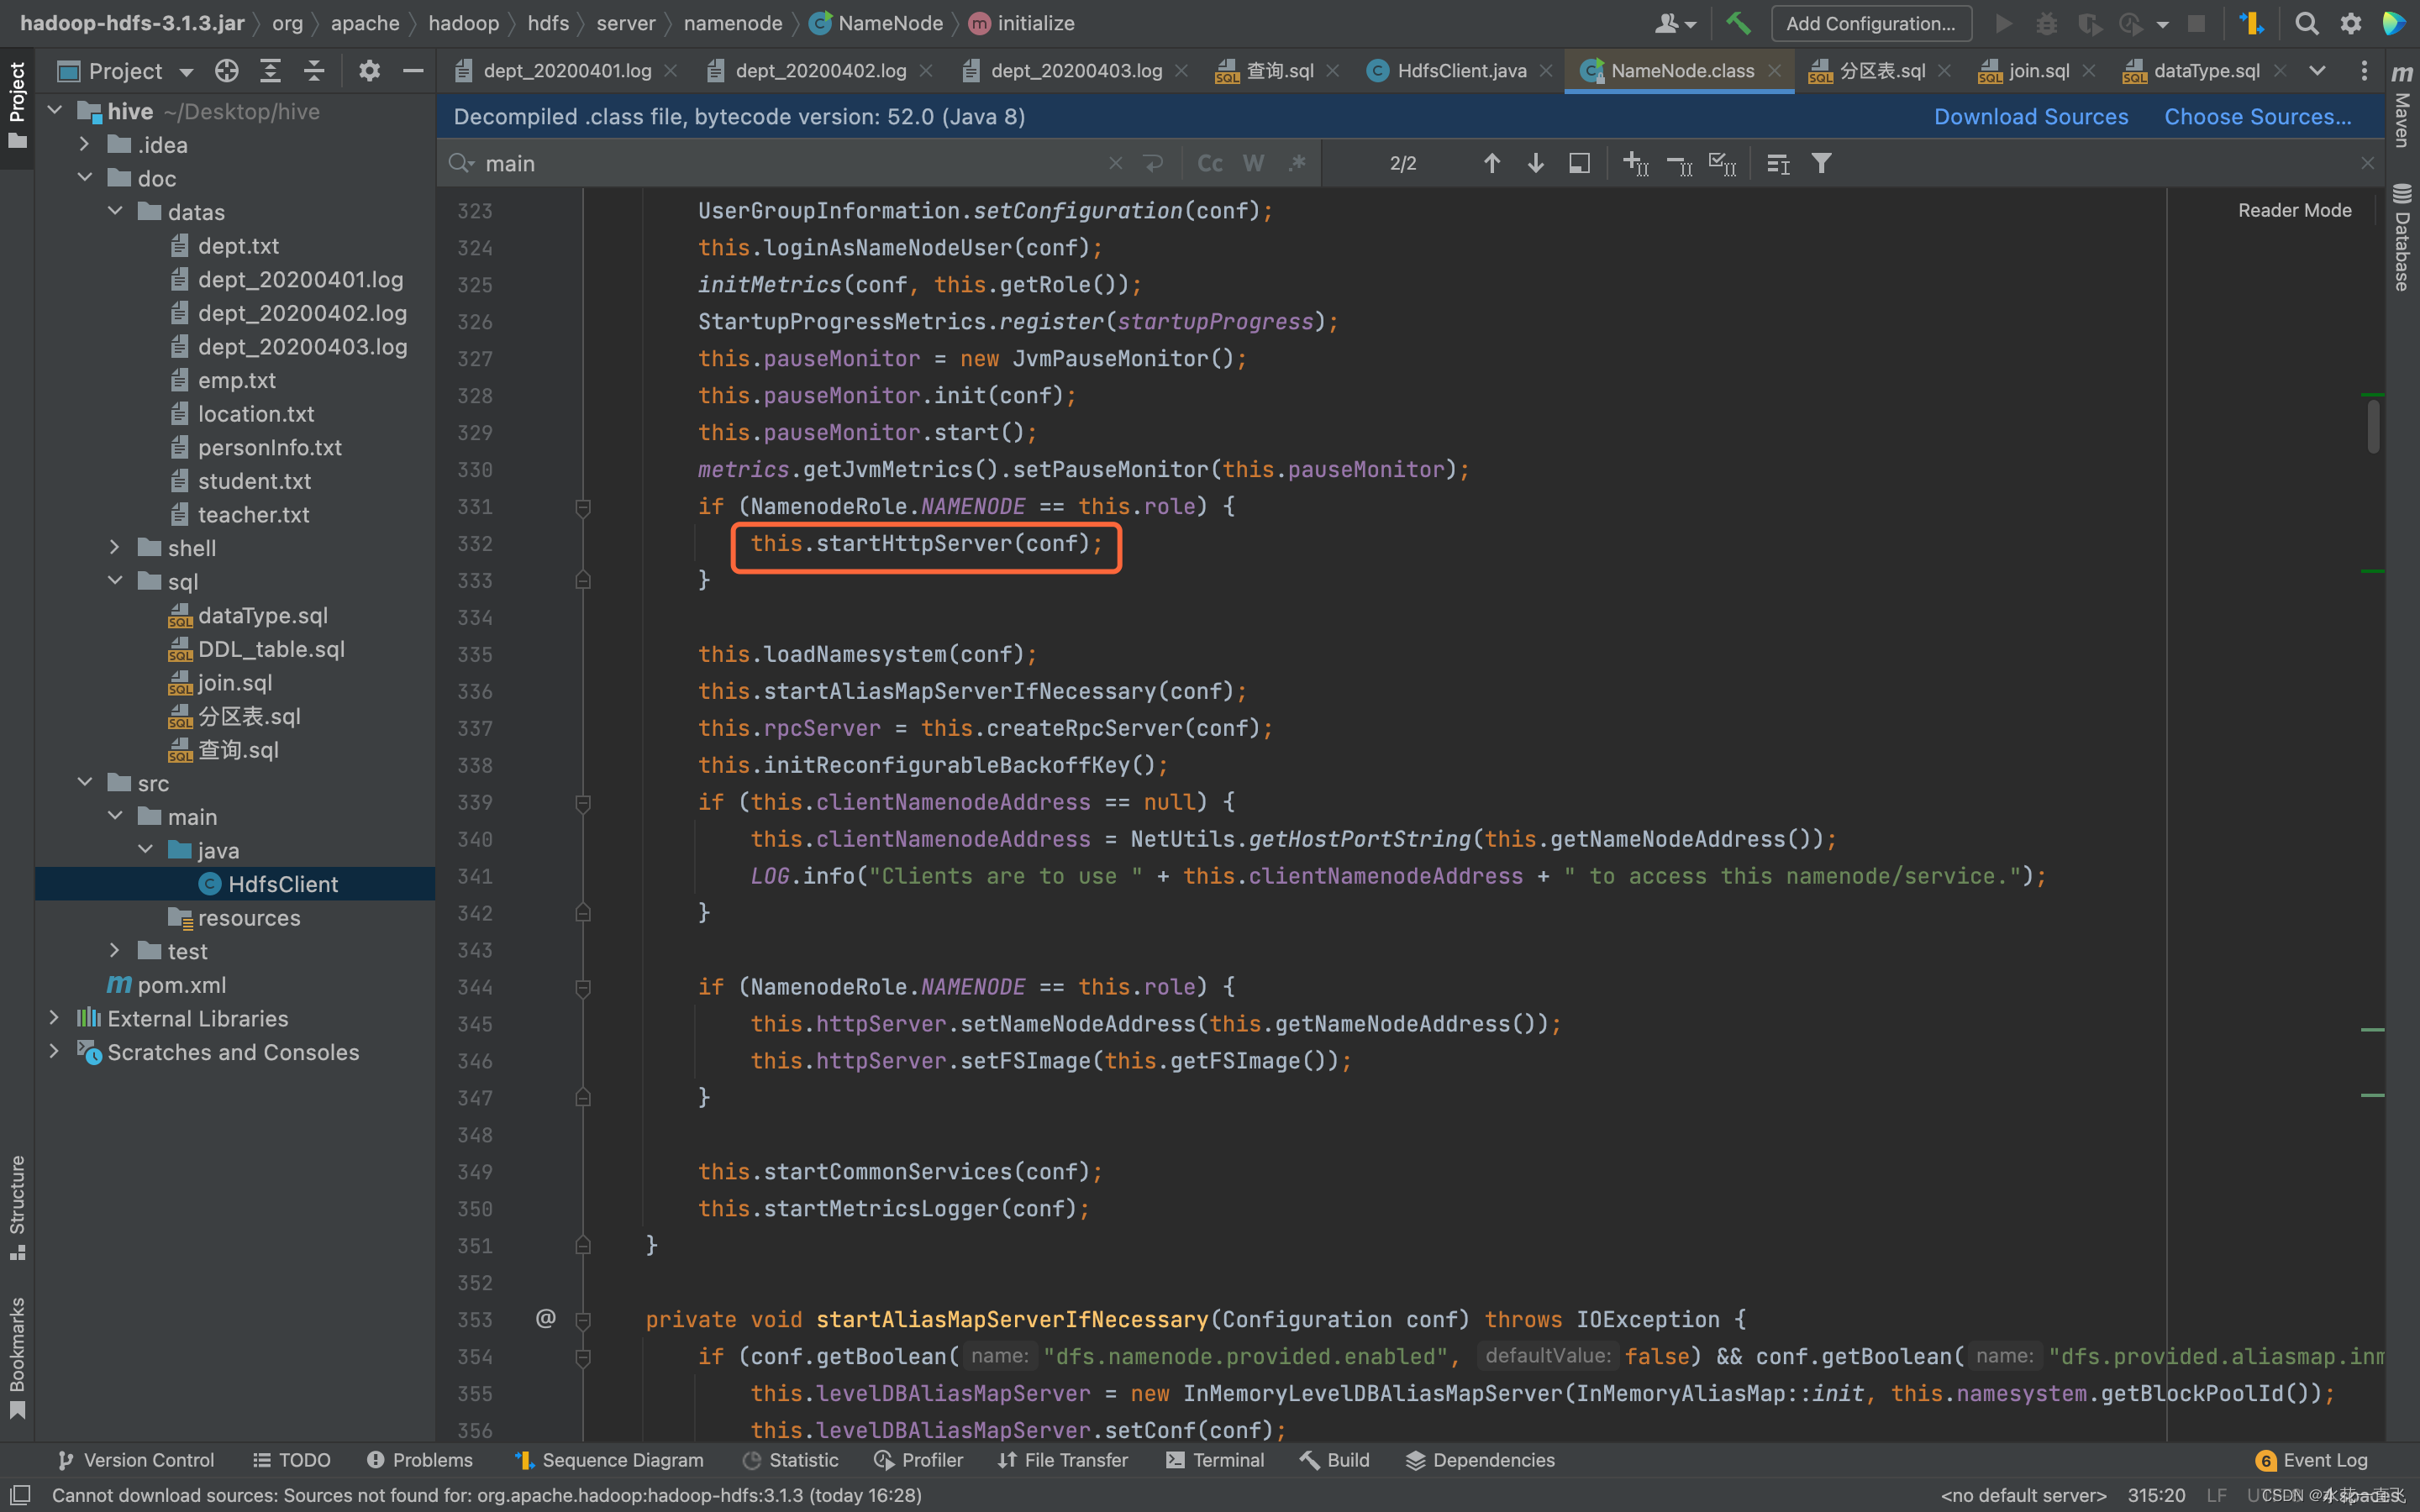Close the find bar
This screenshot has height=1512, width=2420.
click(x=2367, y=163)
